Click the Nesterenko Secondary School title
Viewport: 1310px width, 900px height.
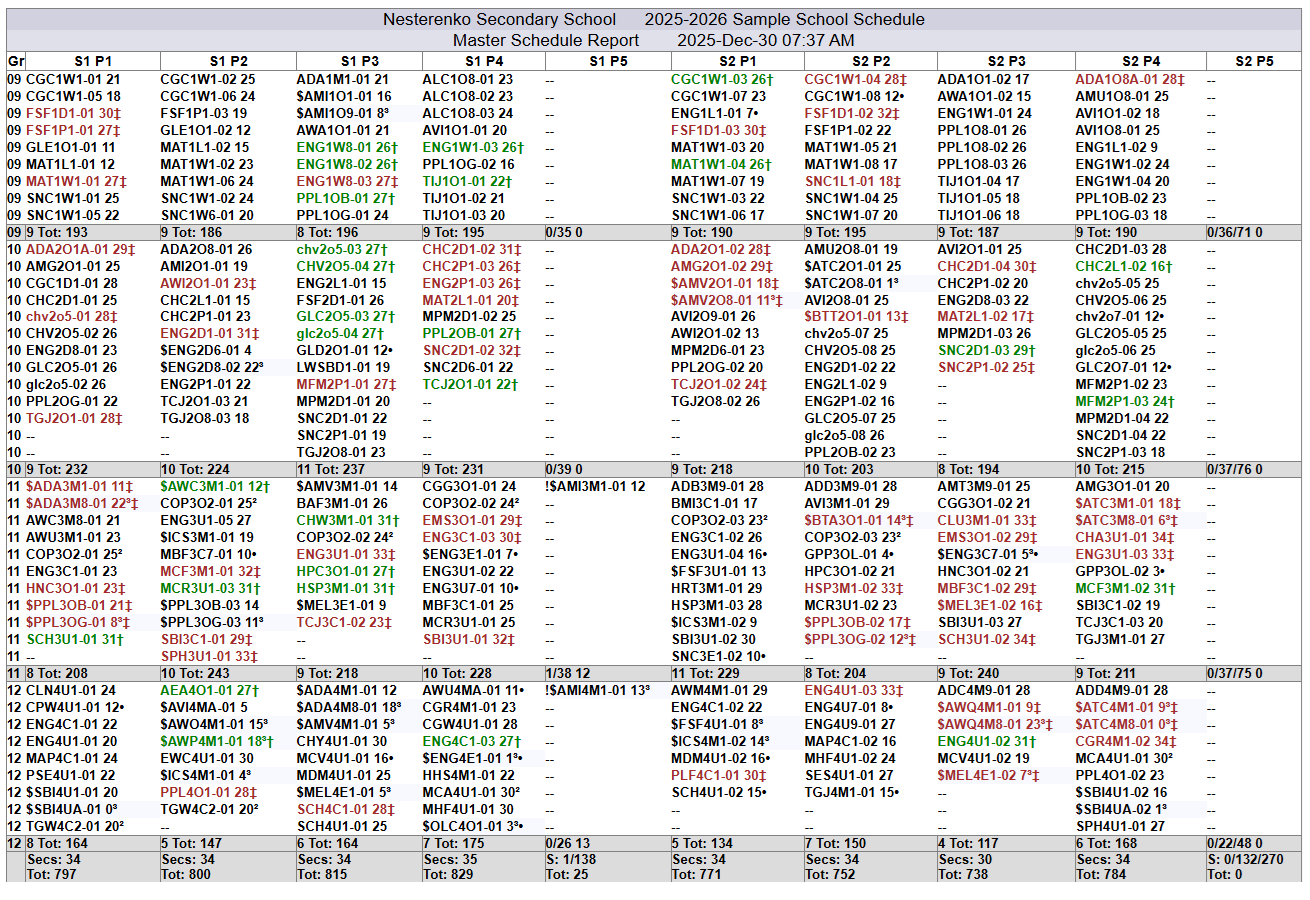tap(499, 20)
